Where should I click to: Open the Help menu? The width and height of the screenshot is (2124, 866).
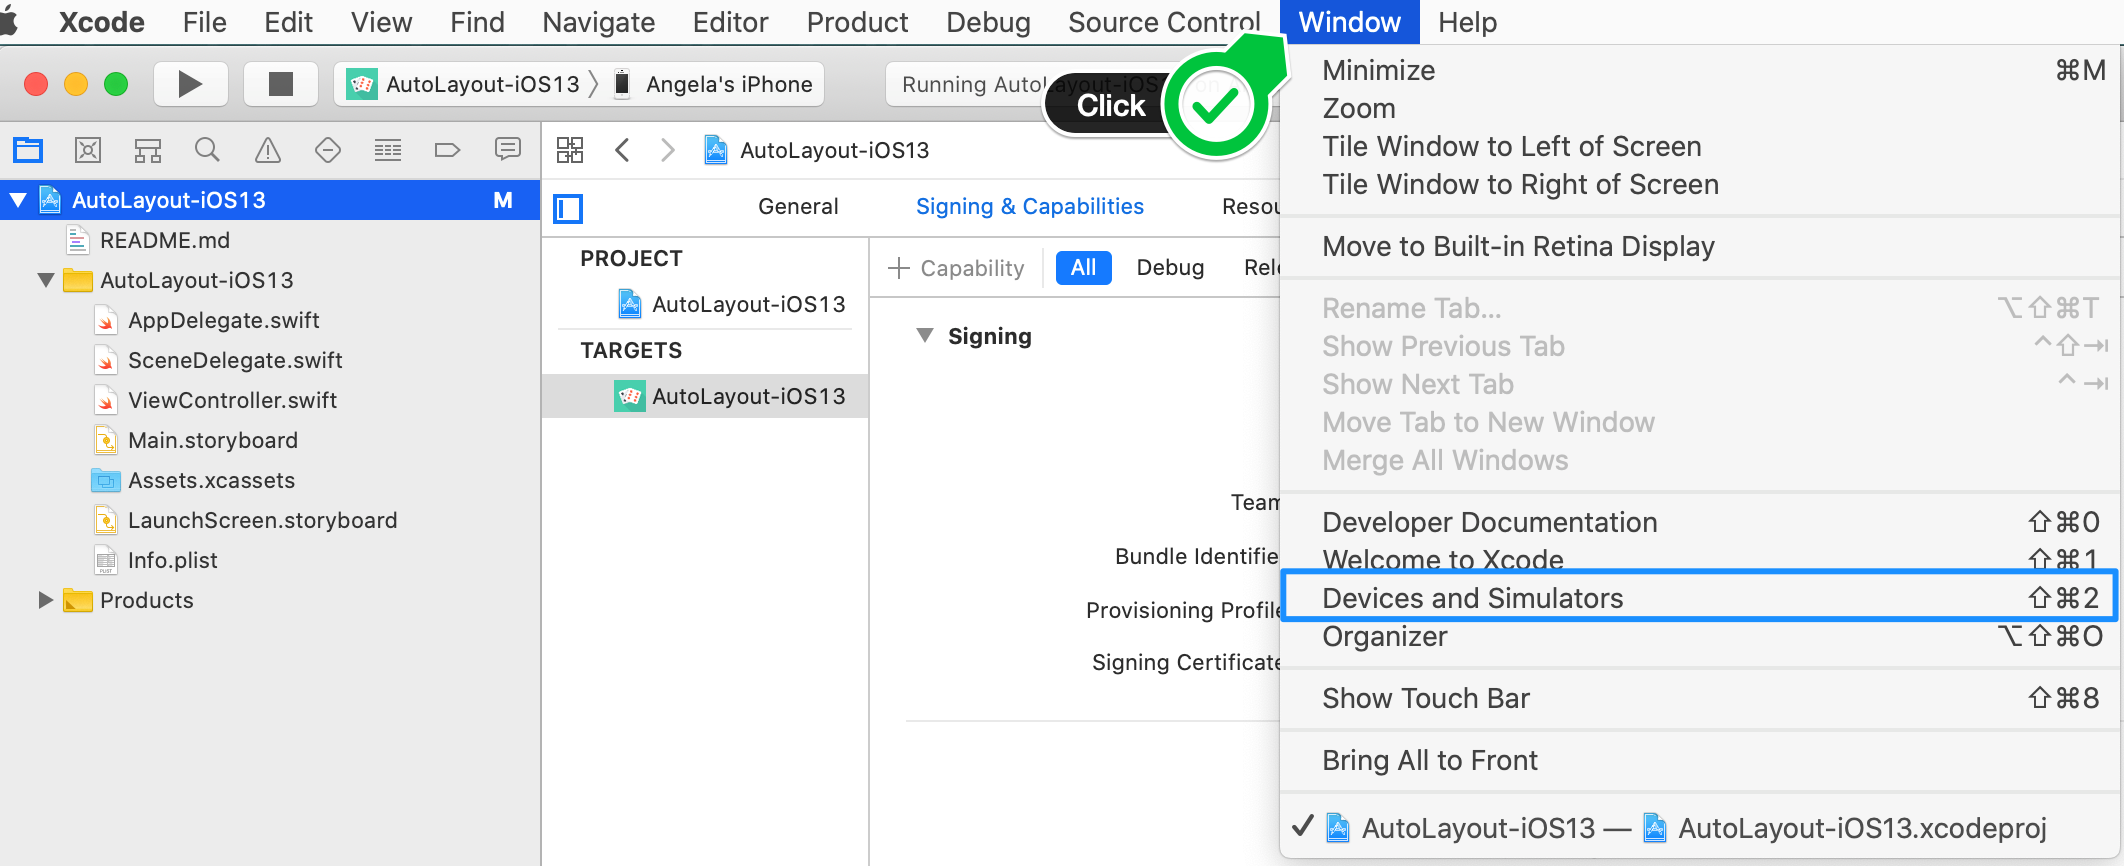(1468, 22)
